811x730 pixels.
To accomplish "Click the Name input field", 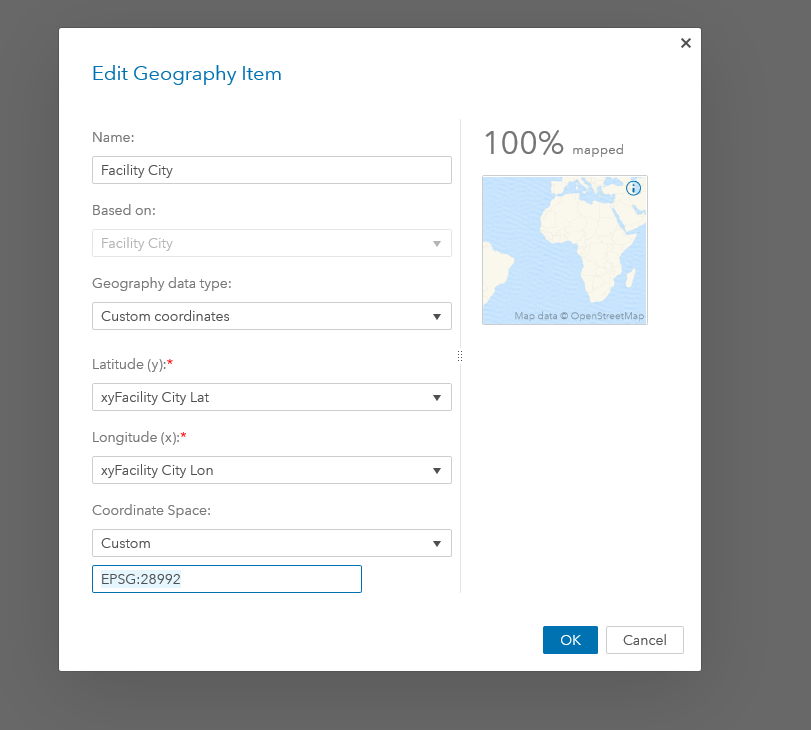I will click(271, 170).
